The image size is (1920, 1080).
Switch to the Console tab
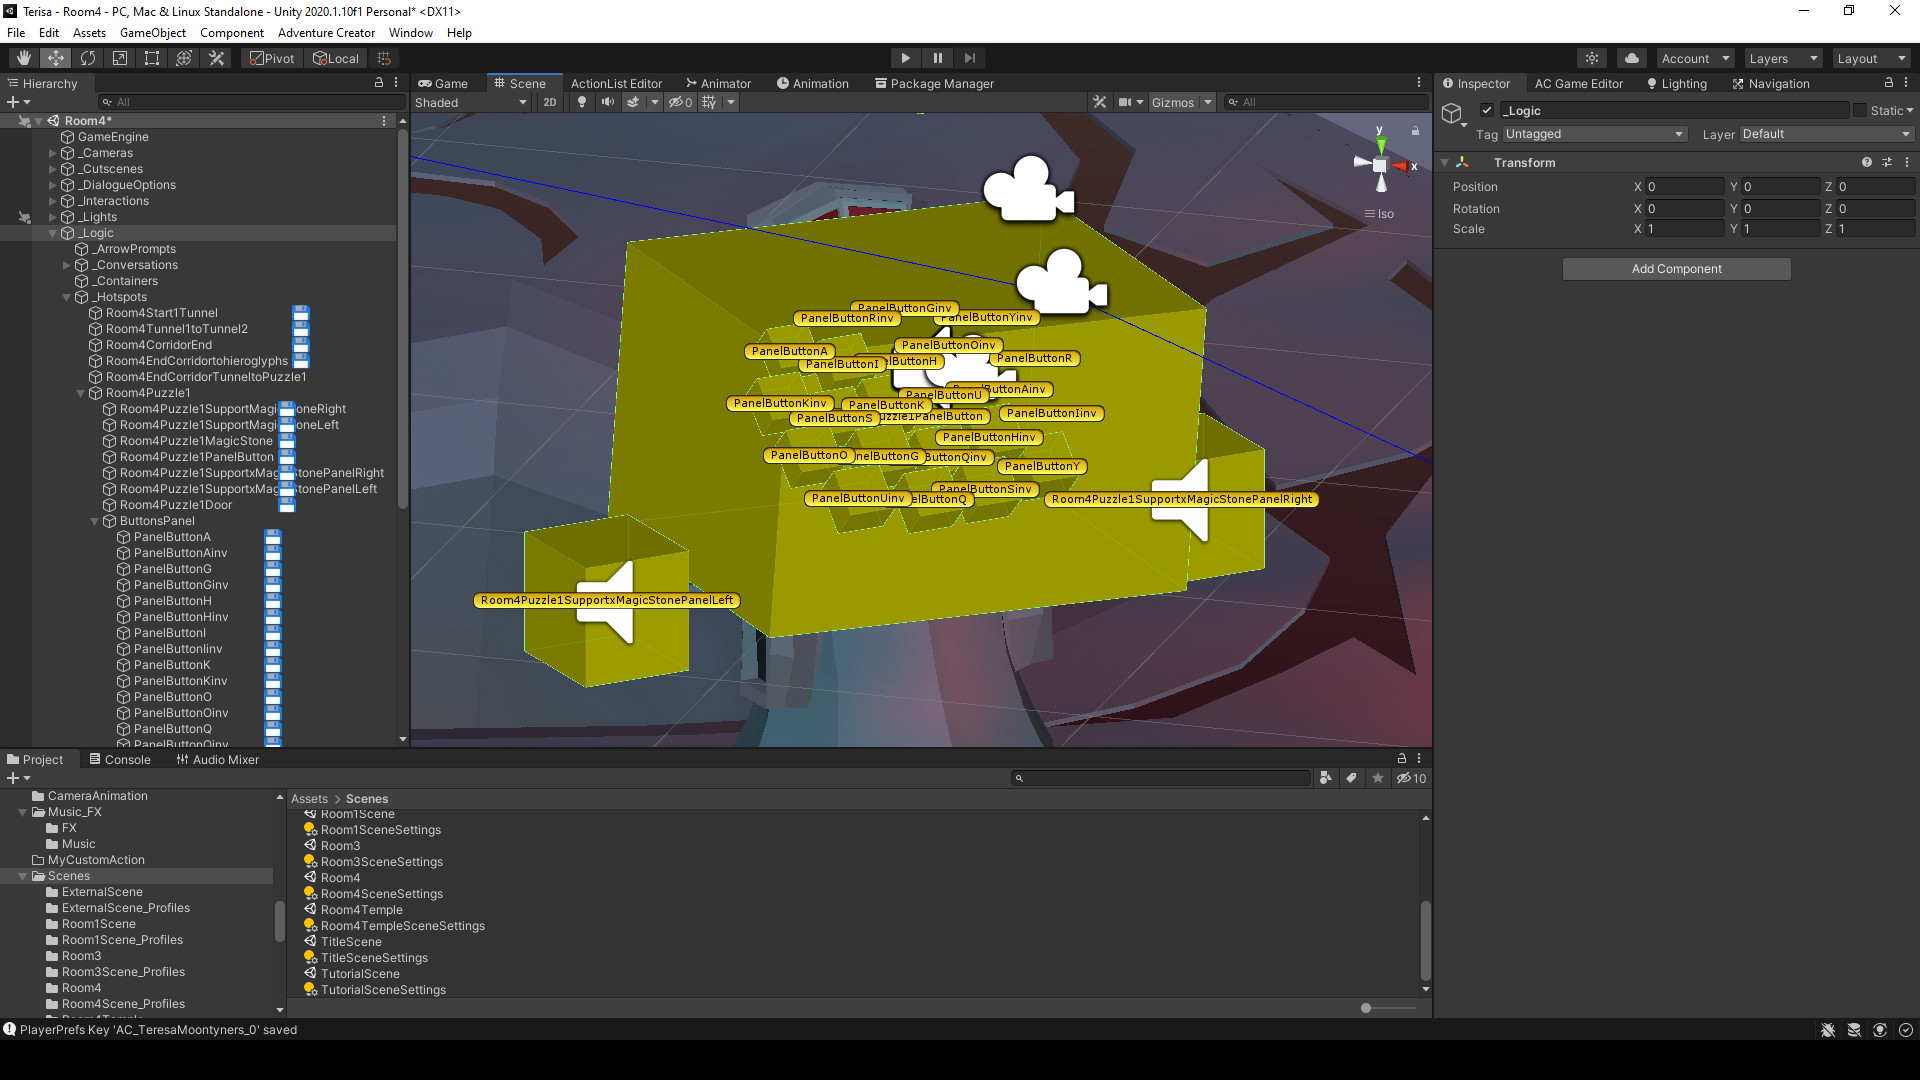click(x=120, y=760)
